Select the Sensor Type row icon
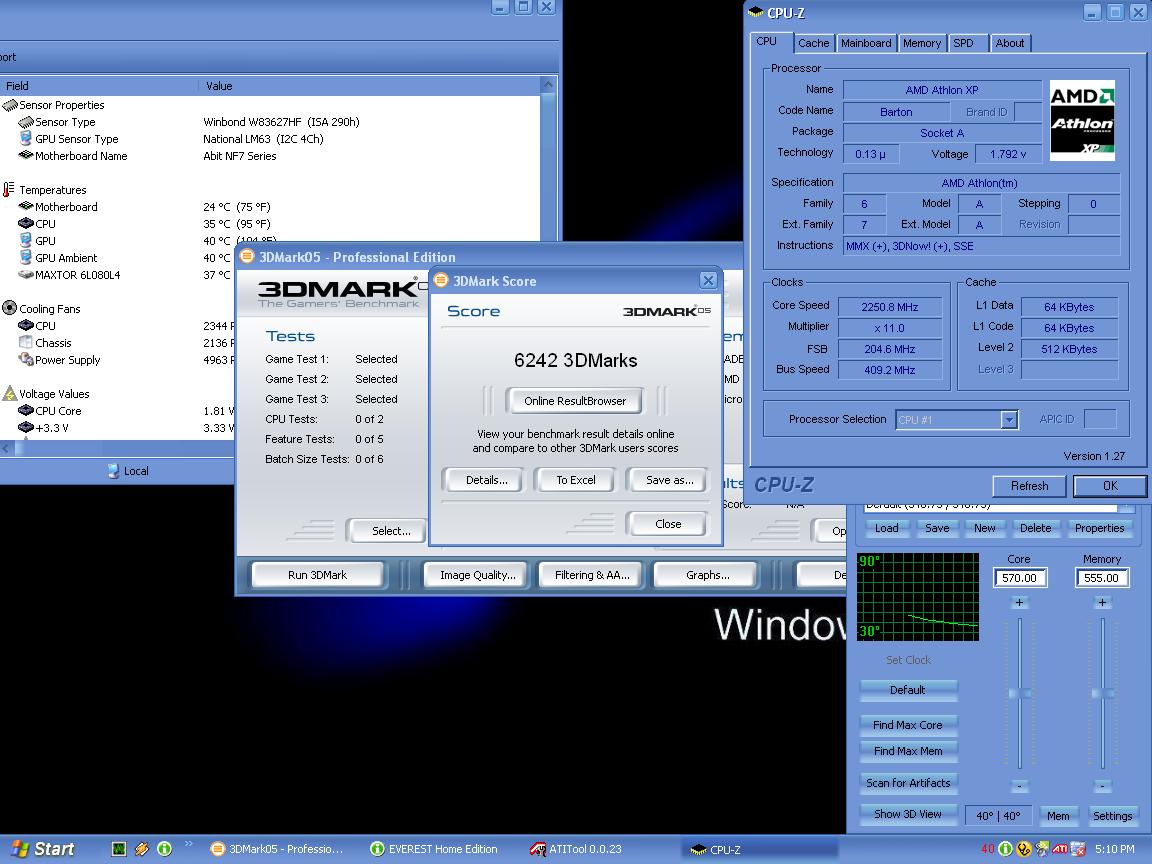 click(26, 122)
